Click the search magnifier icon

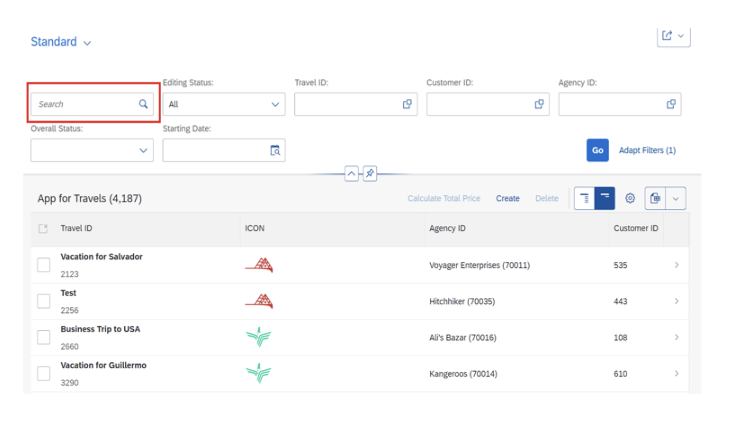pyautogui.click(x=143, y=104)
